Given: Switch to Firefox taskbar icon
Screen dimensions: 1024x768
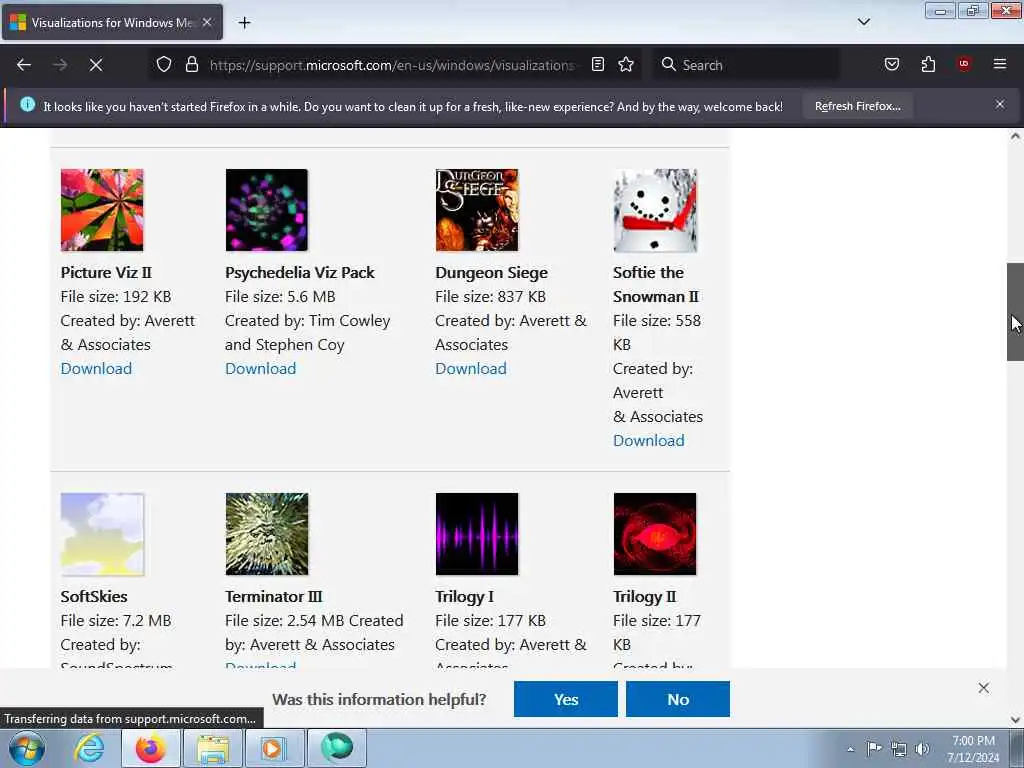Looking at the screenshot, I should [x=151, y=748].
